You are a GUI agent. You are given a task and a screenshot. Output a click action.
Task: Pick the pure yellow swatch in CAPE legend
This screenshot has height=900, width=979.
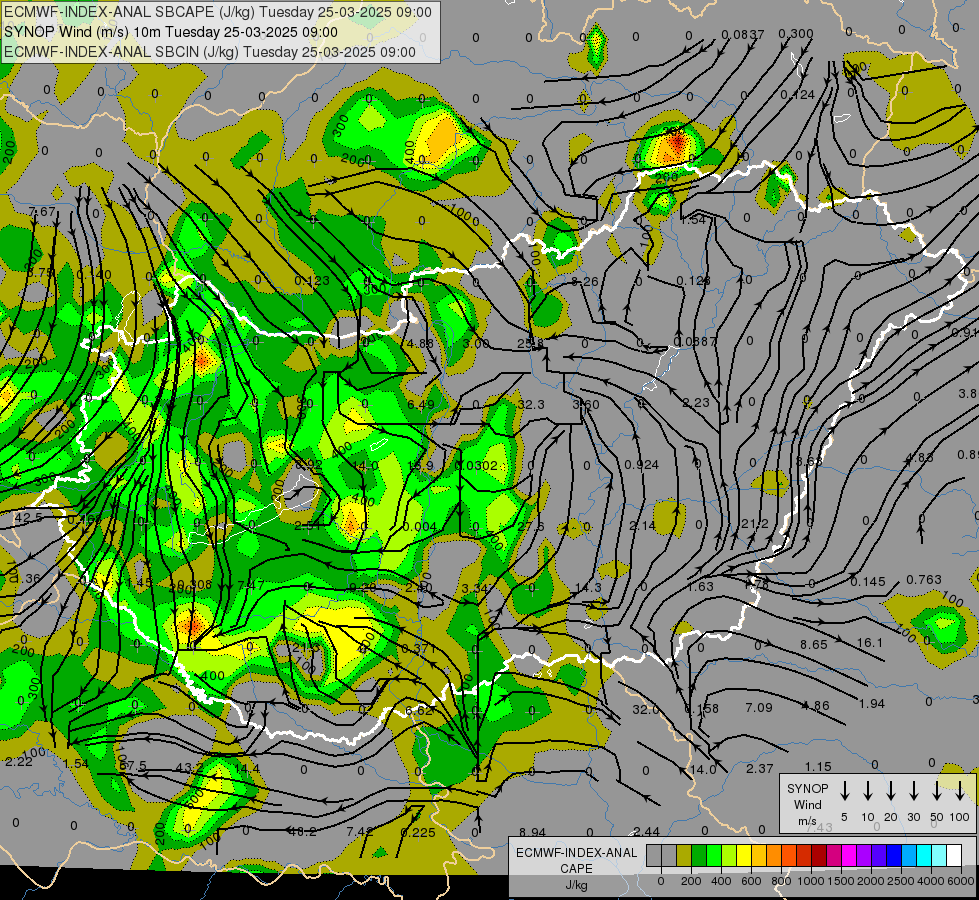click(x=744, y=855)
